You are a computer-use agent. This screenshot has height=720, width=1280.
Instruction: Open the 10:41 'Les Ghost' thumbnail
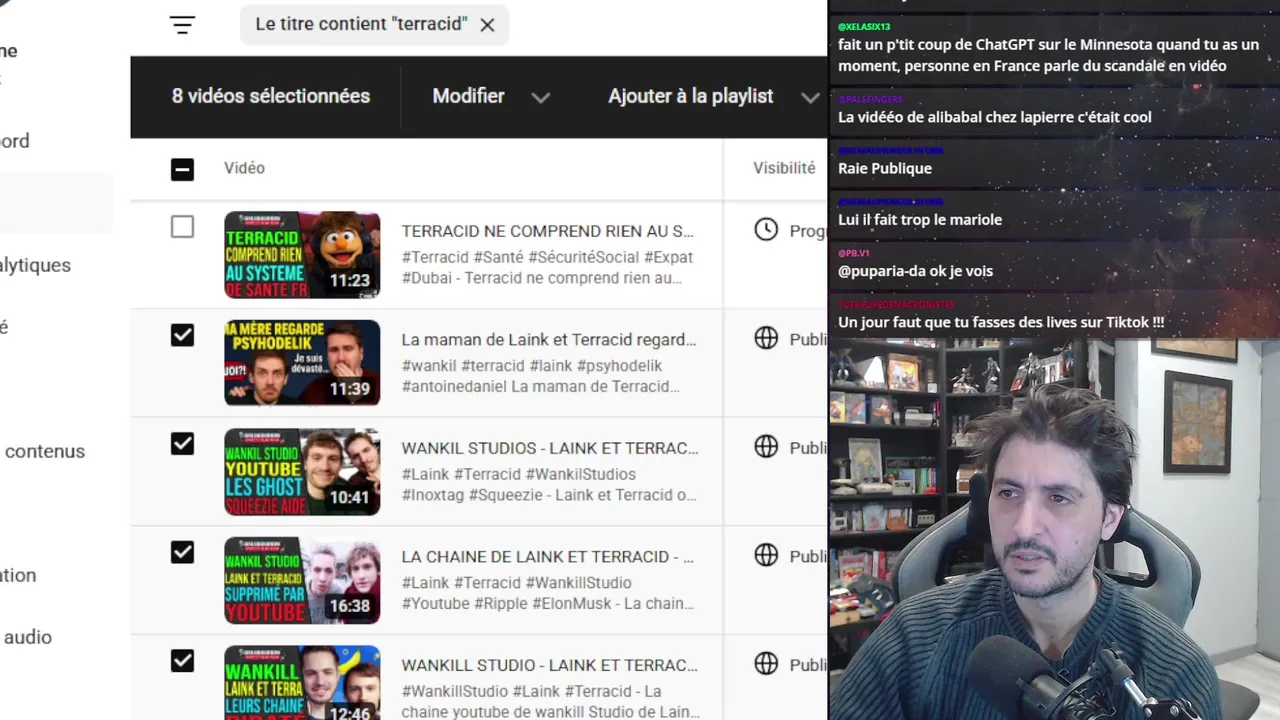[302, 472]
